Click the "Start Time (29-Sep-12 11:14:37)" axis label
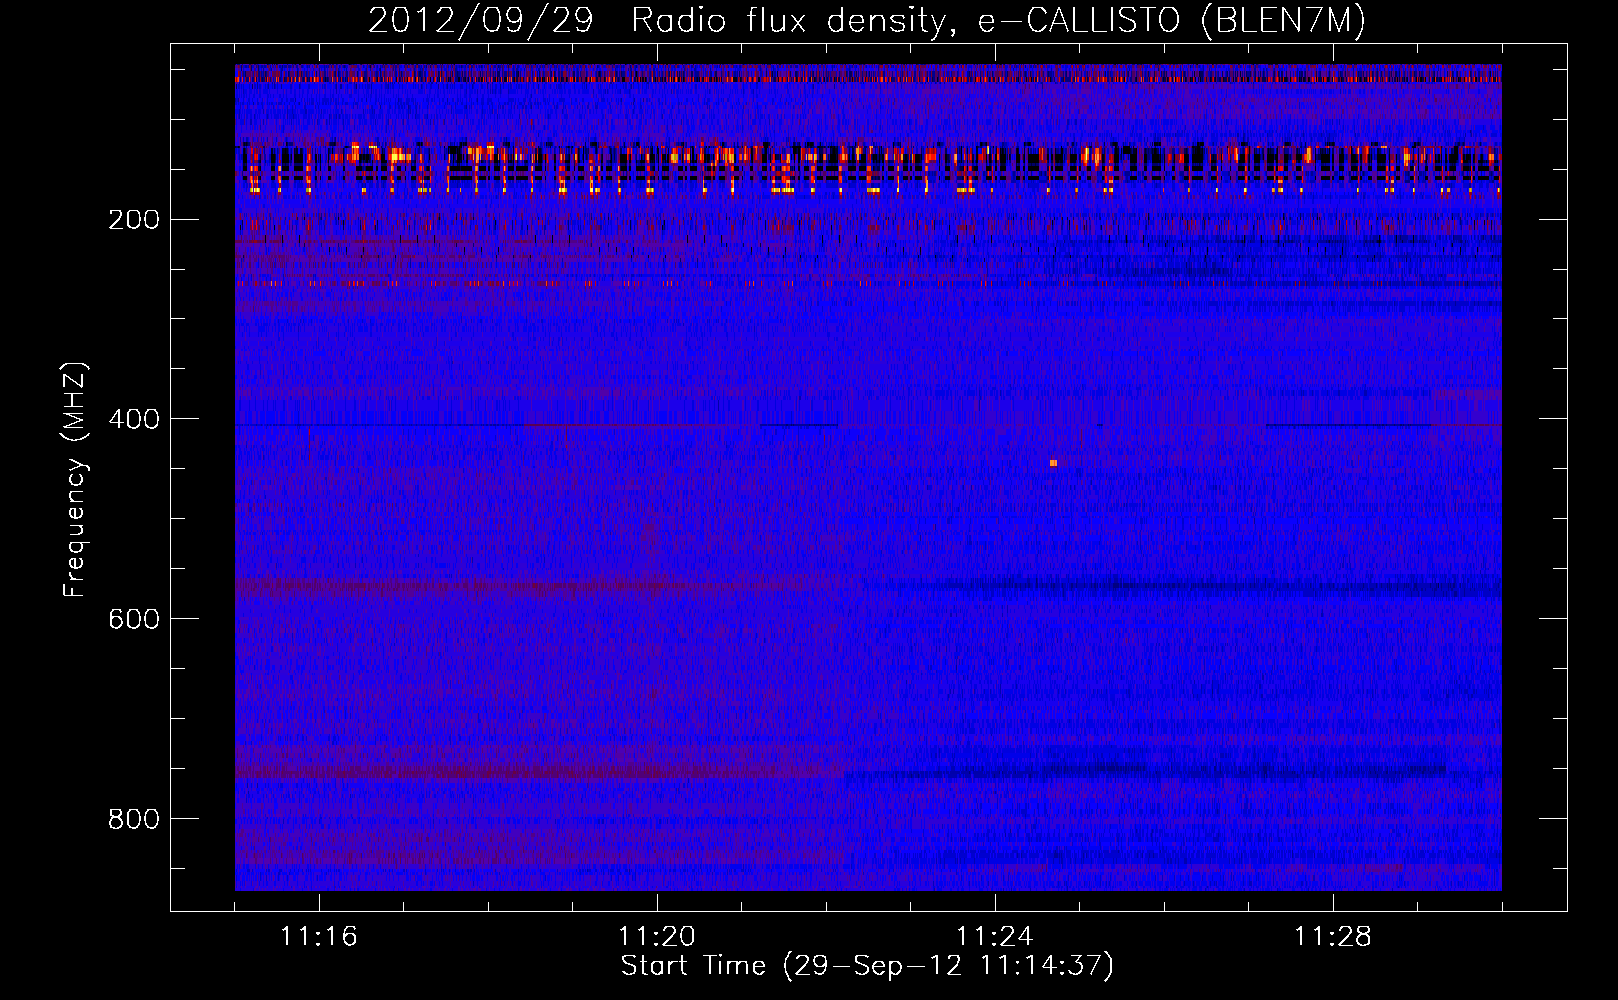Screen dimensions: 1618x1000 [867, 966]
